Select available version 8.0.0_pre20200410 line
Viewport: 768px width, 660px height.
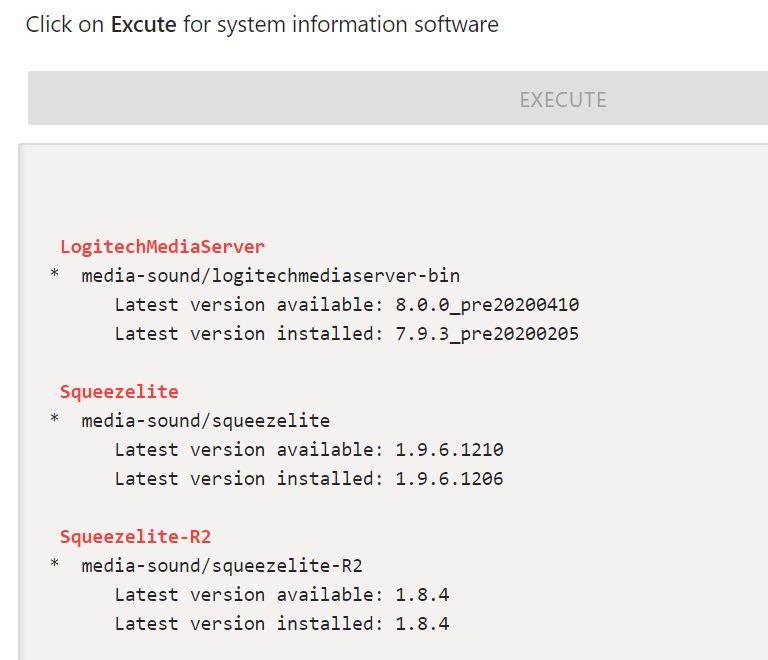tap(347, 305)
